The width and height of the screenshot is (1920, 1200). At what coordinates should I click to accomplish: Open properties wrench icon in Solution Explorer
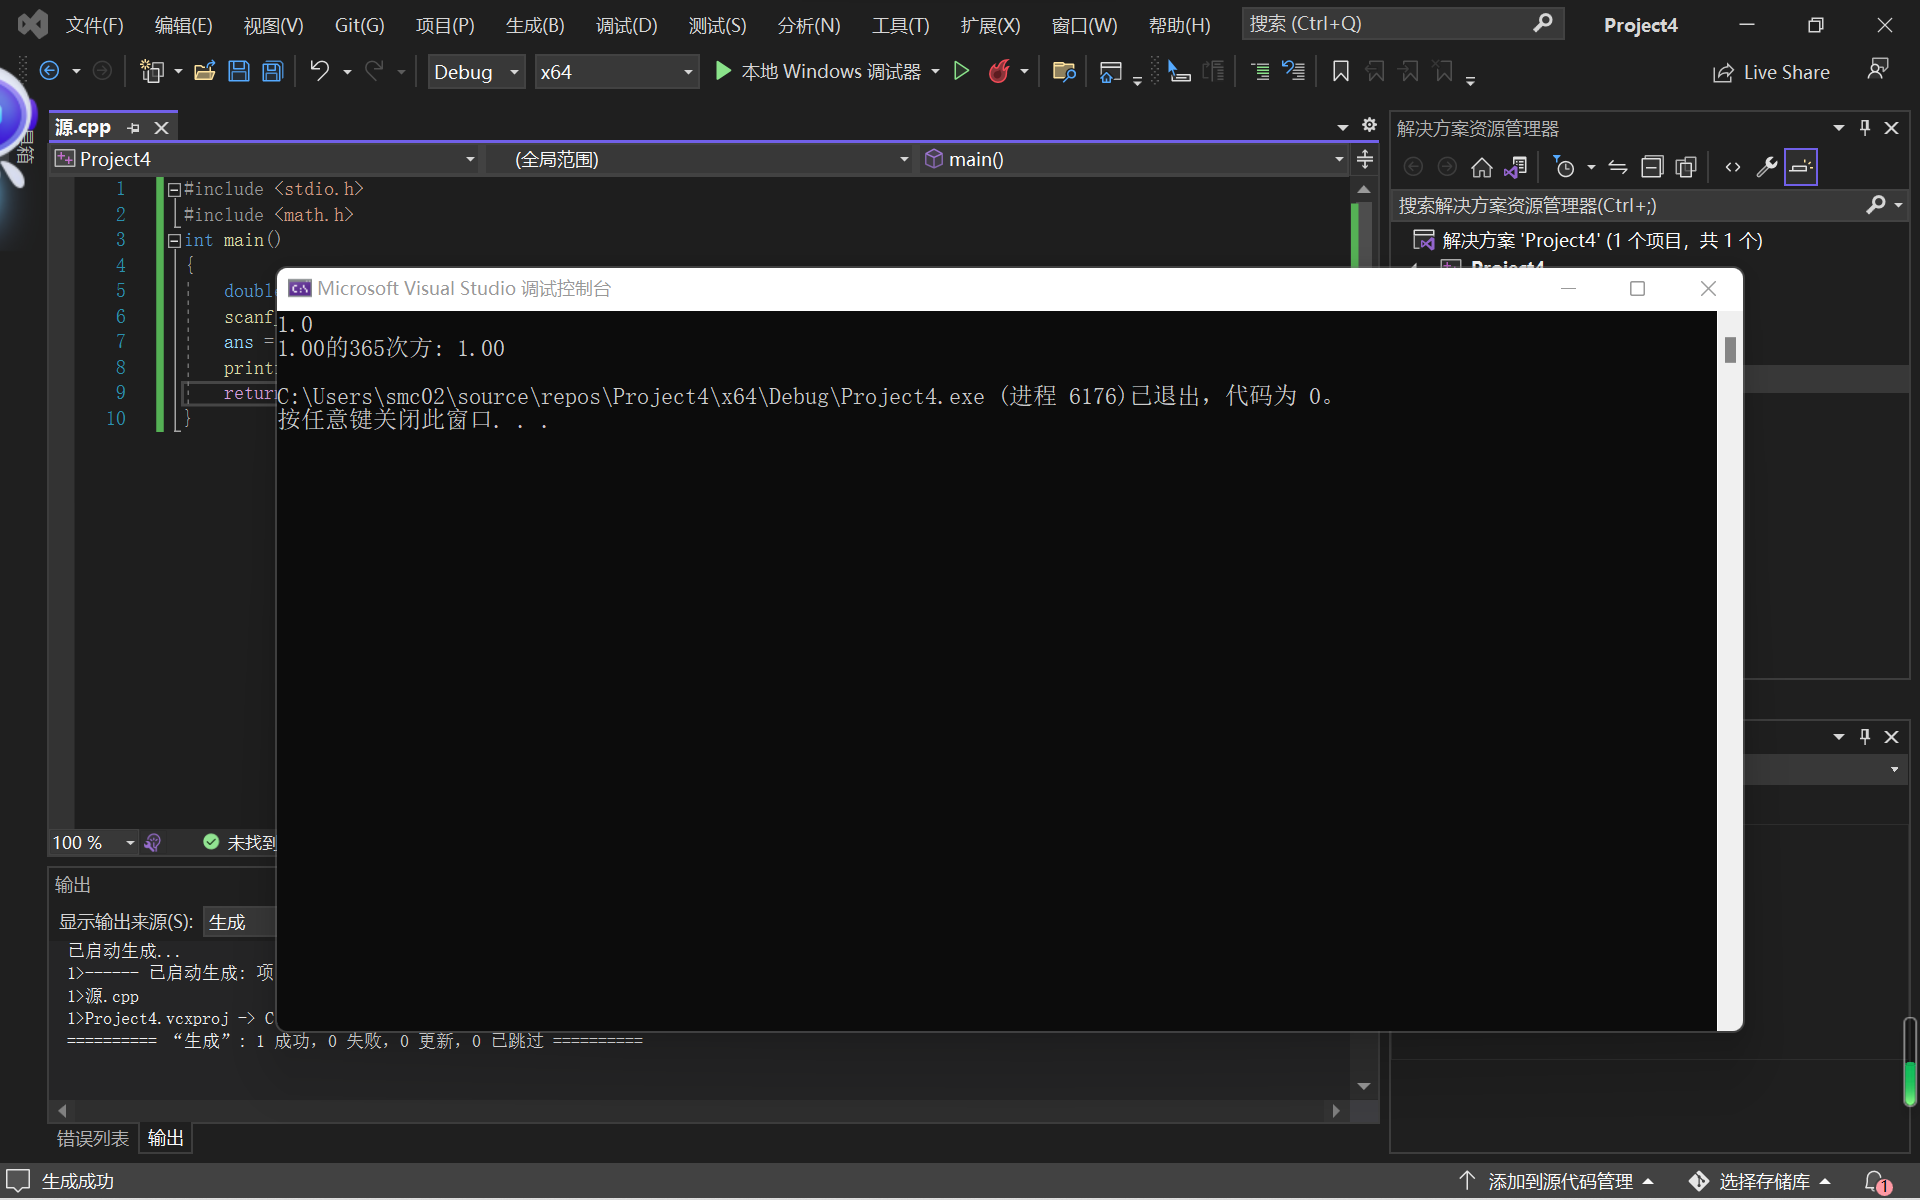1767,167
